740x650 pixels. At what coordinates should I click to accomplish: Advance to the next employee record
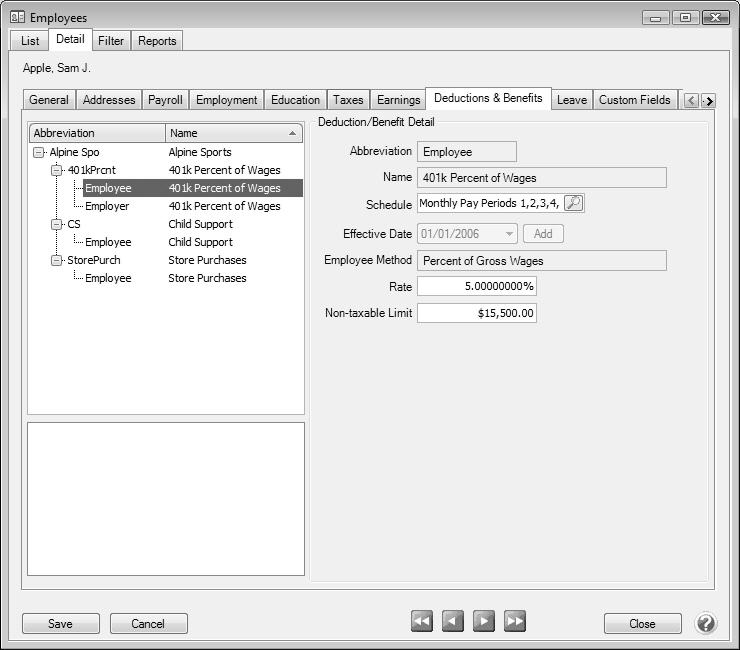tap(484, 622)
